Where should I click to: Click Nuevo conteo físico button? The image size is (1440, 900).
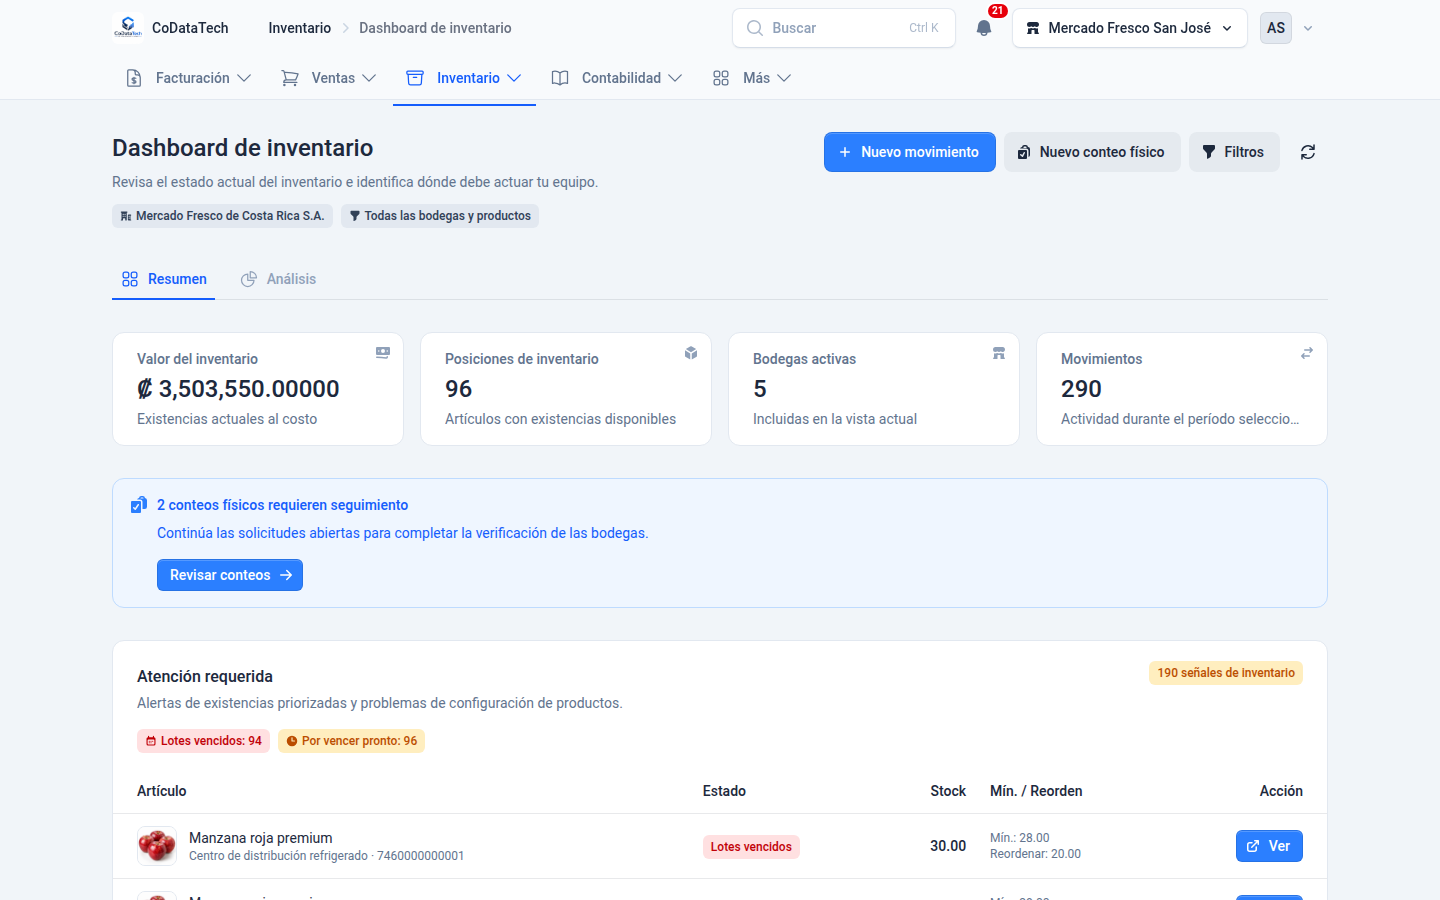1092,152
